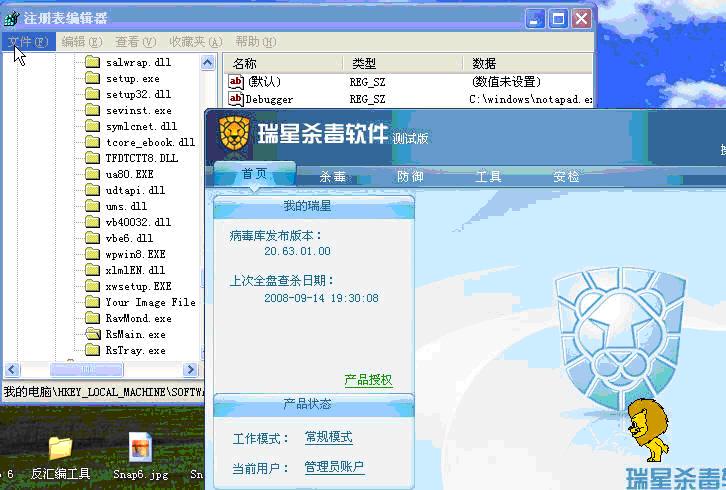The height and width of the screenshot is (490, 726).
Task: Minimize the Registry Editor window
Action: point(535,19)
